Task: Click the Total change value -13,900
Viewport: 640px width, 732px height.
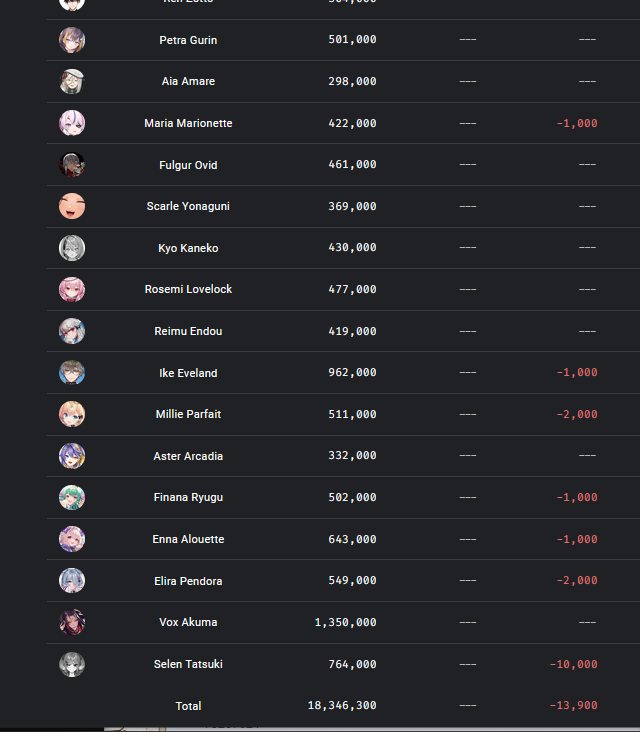Action: click(x=574, y=705)
